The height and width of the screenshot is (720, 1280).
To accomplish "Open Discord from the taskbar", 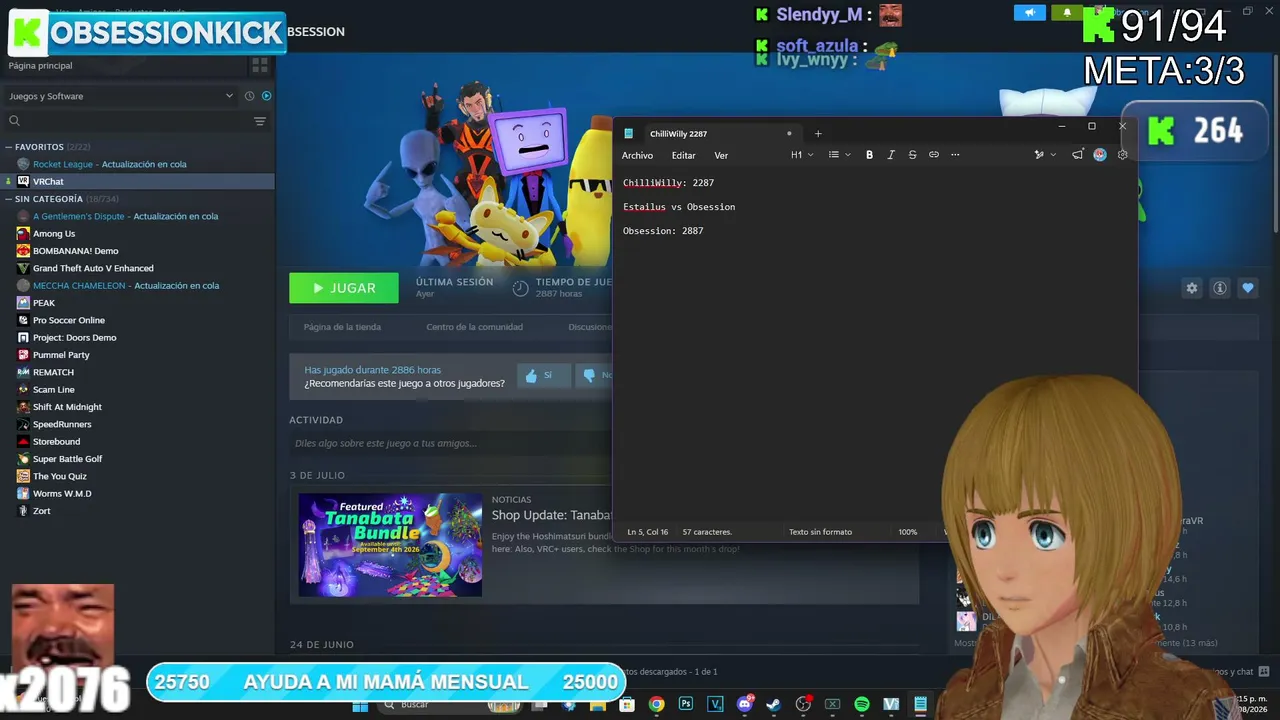I will coord(744,704).
